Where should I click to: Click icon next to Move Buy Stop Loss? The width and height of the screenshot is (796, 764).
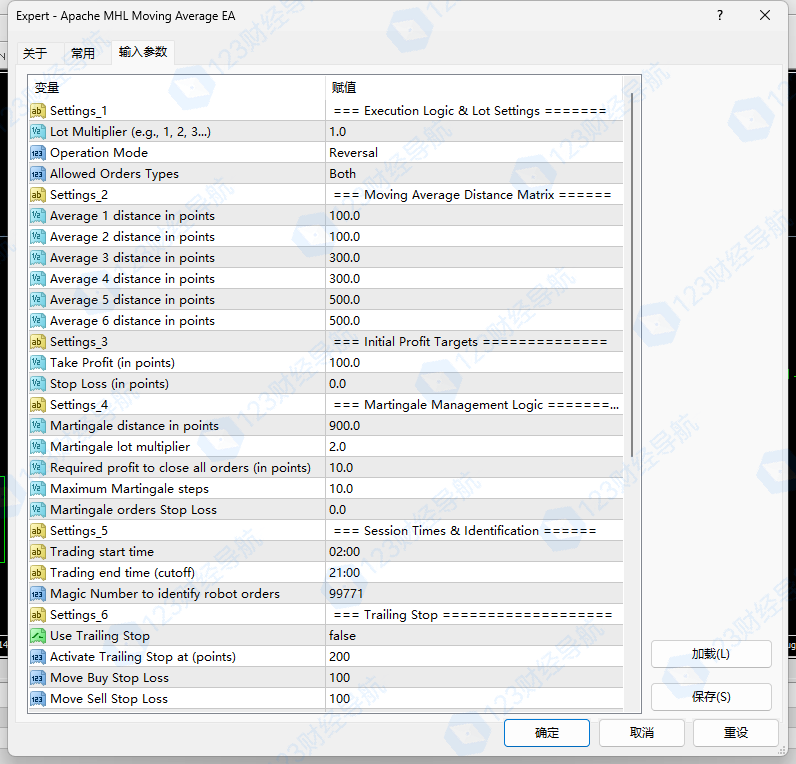(38, 678)
